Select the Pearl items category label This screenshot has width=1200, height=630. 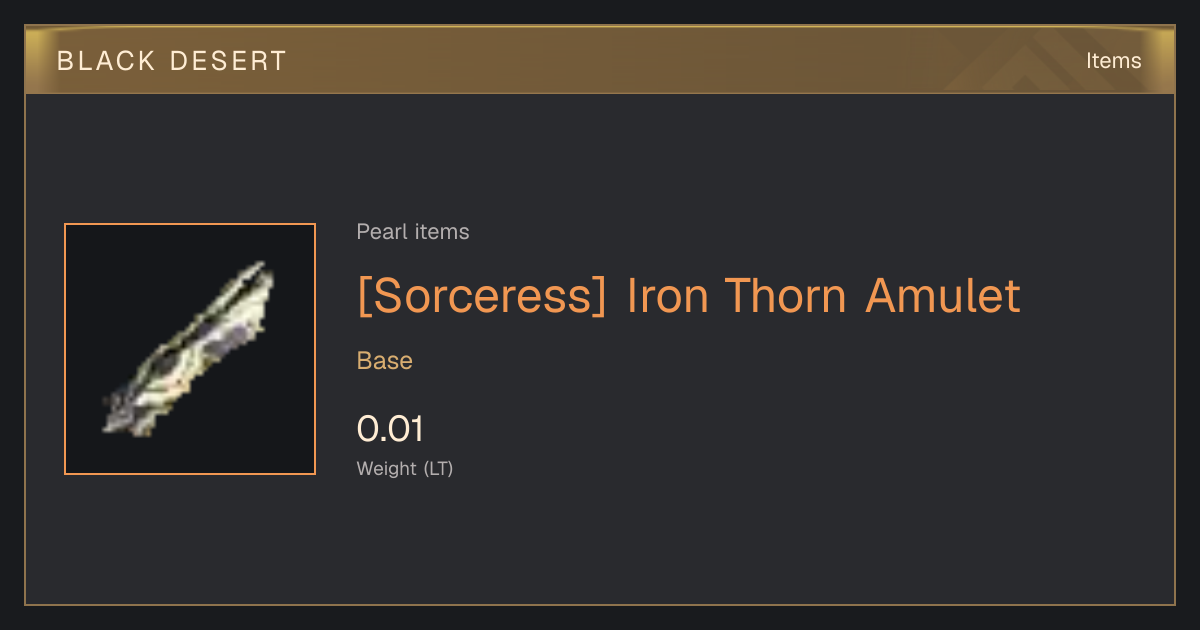tap(413, 232)
